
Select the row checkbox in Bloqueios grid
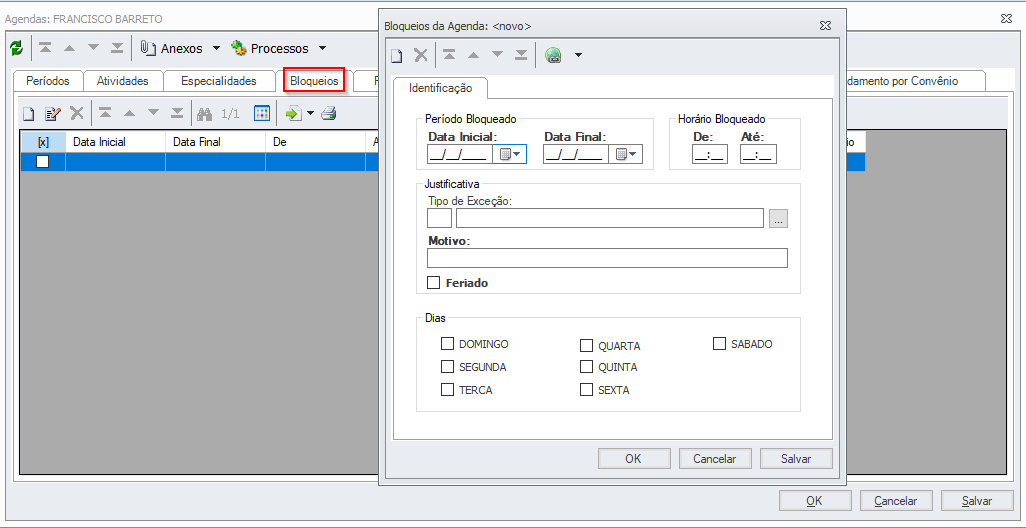pos(43,162)
